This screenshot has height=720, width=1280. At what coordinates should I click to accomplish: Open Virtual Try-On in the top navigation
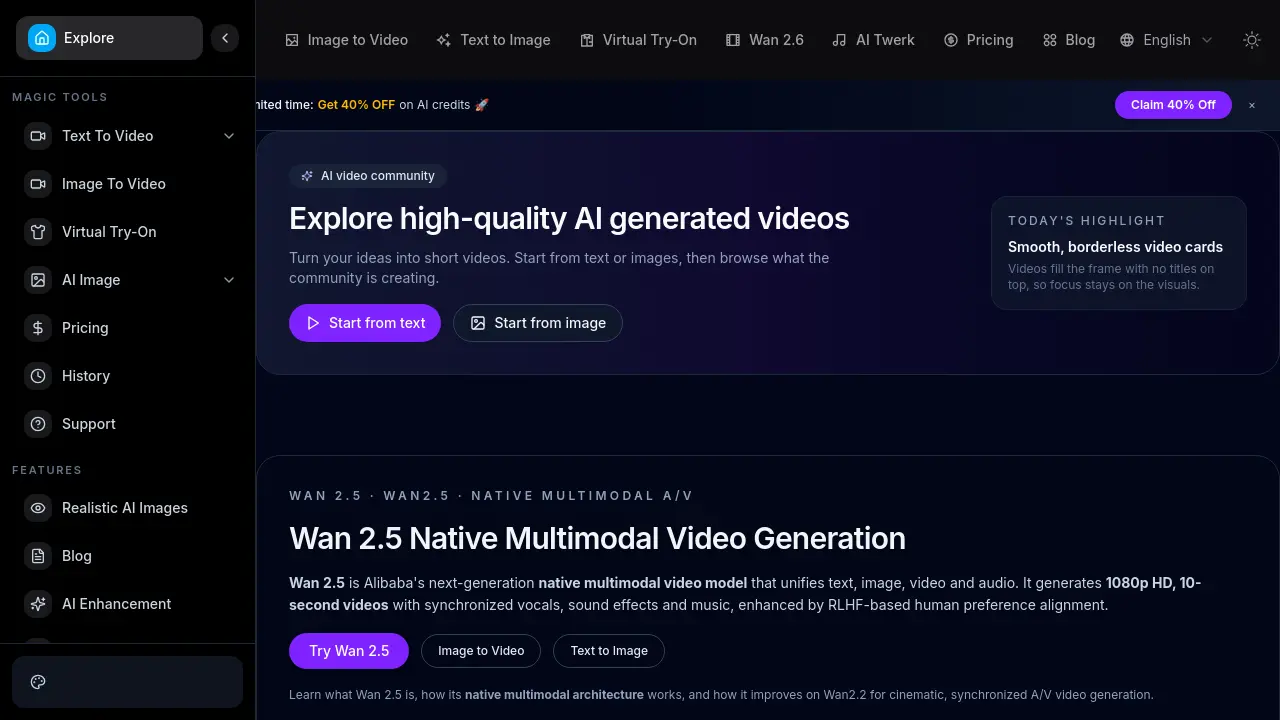click(639, 40)
